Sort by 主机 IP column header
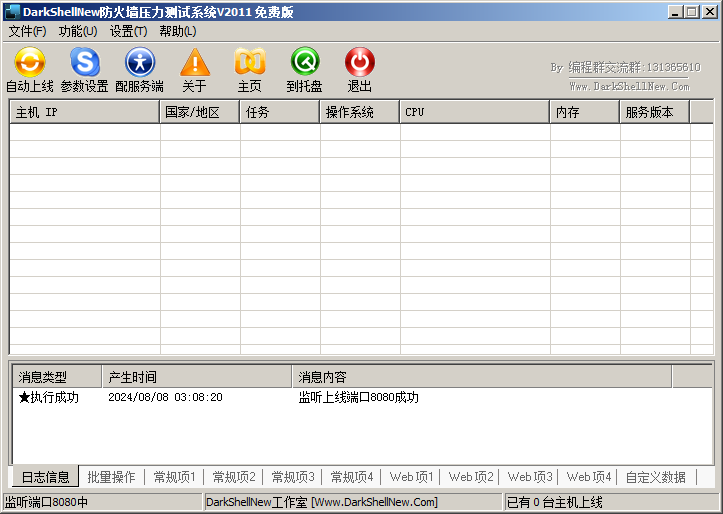Screen dimensions: 723x514 click(85, 112)
